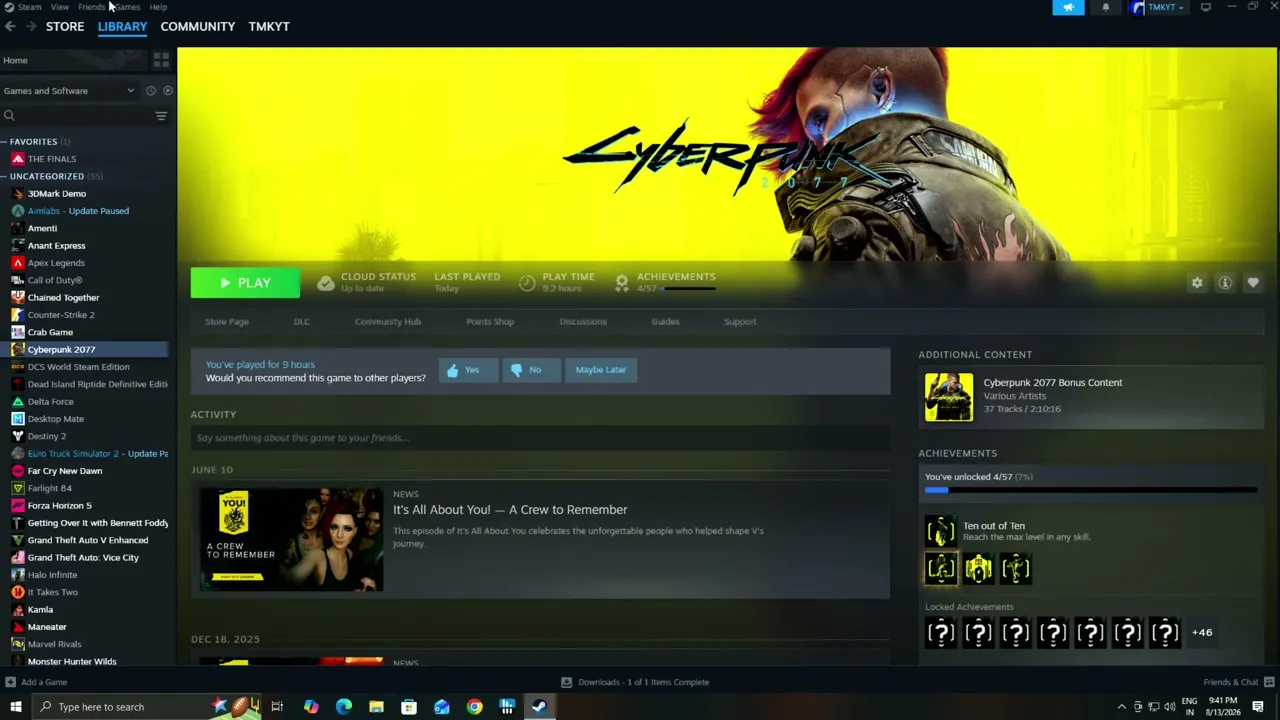This screenshot has width=1280, height=720.
Task: Click the green PLAY button
Action: click(x=245, y=283)
